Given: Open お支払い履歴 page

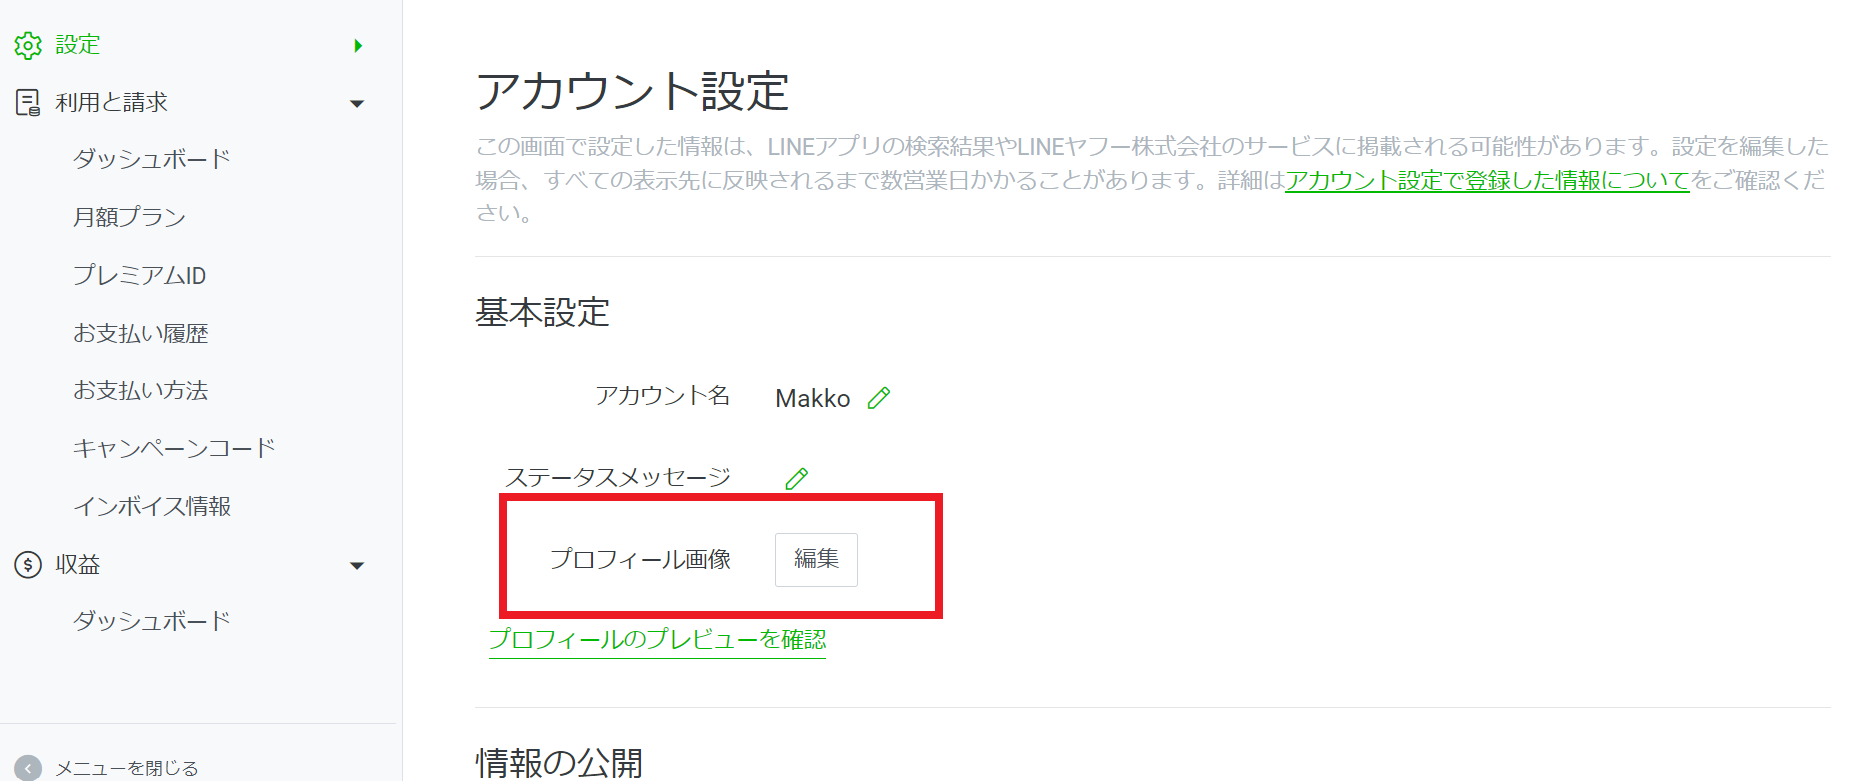Looking at the screenshot, I should [x=141, y=333].
